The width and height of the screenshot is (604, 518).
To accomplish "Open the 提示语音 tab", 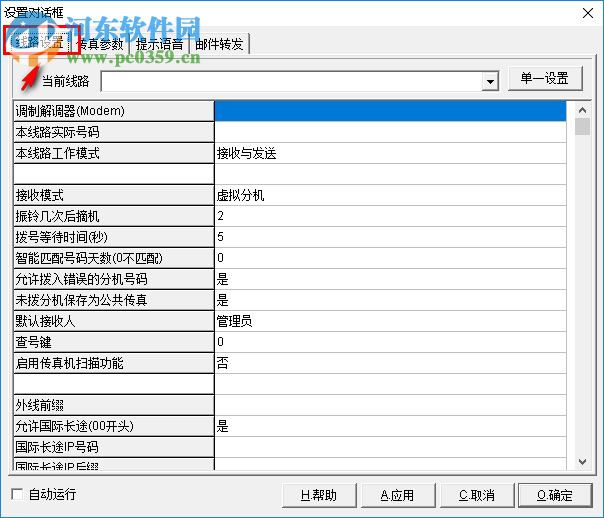I will 159,45.
